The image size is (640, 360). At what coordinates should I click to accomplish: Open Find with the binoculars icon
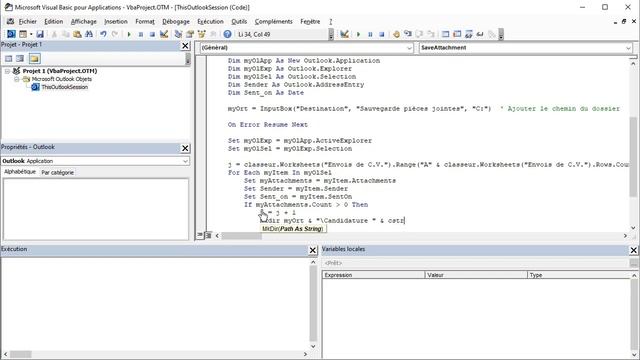[89, 34]
